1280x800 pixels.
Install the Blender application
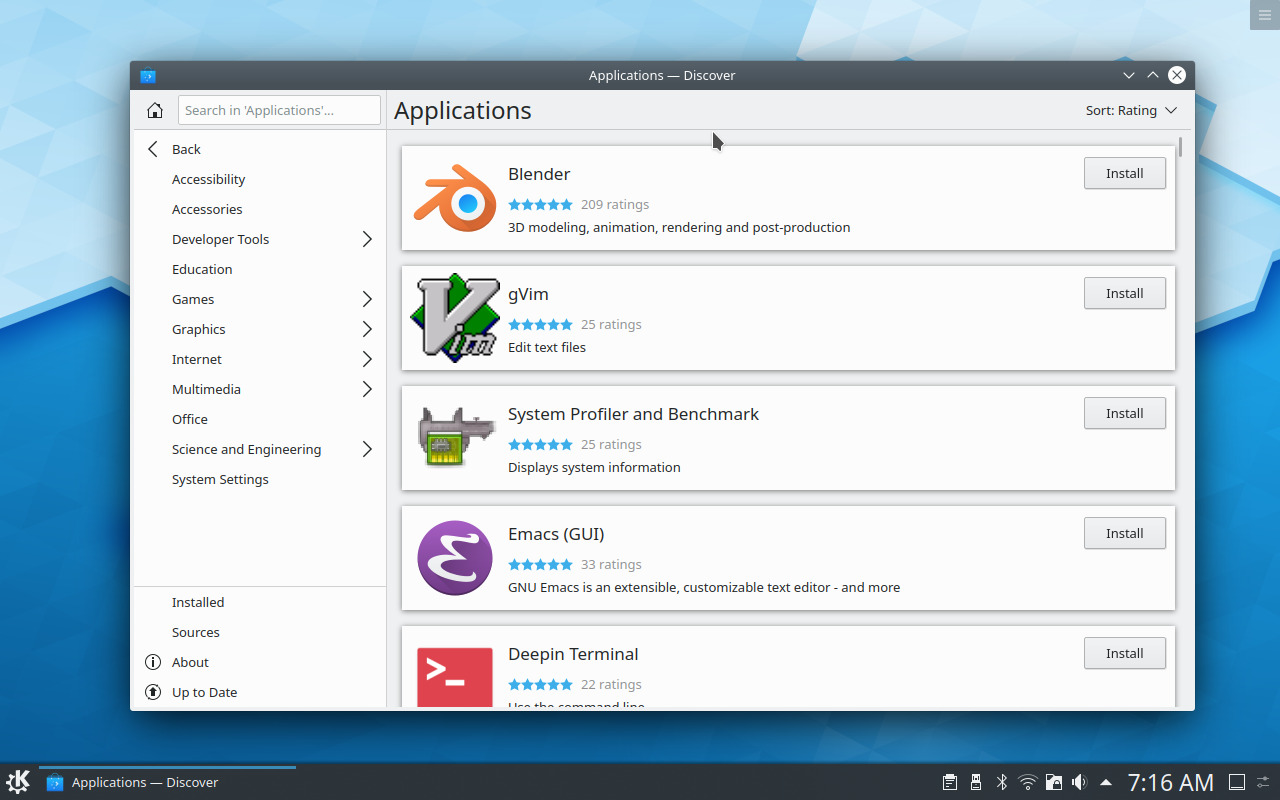[x=1124, y=173]
